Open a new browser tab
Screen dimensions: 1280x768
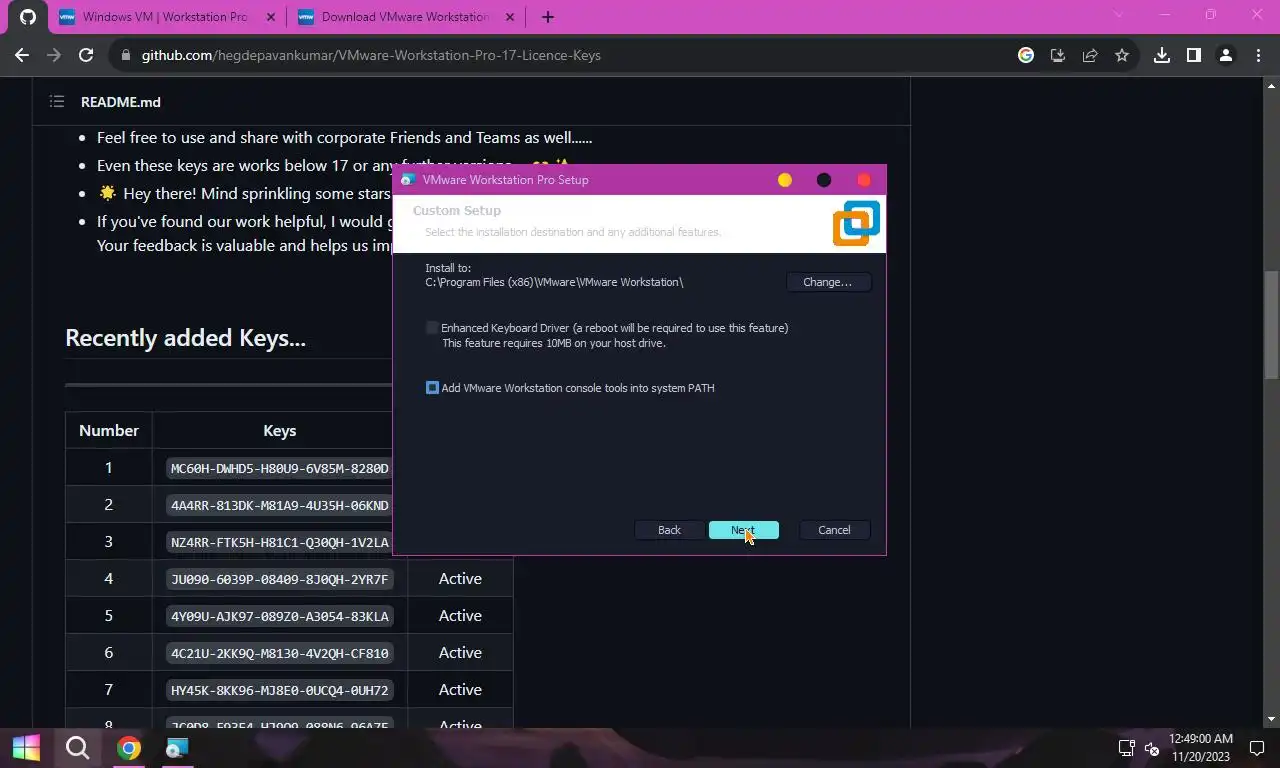pos(547,17)
